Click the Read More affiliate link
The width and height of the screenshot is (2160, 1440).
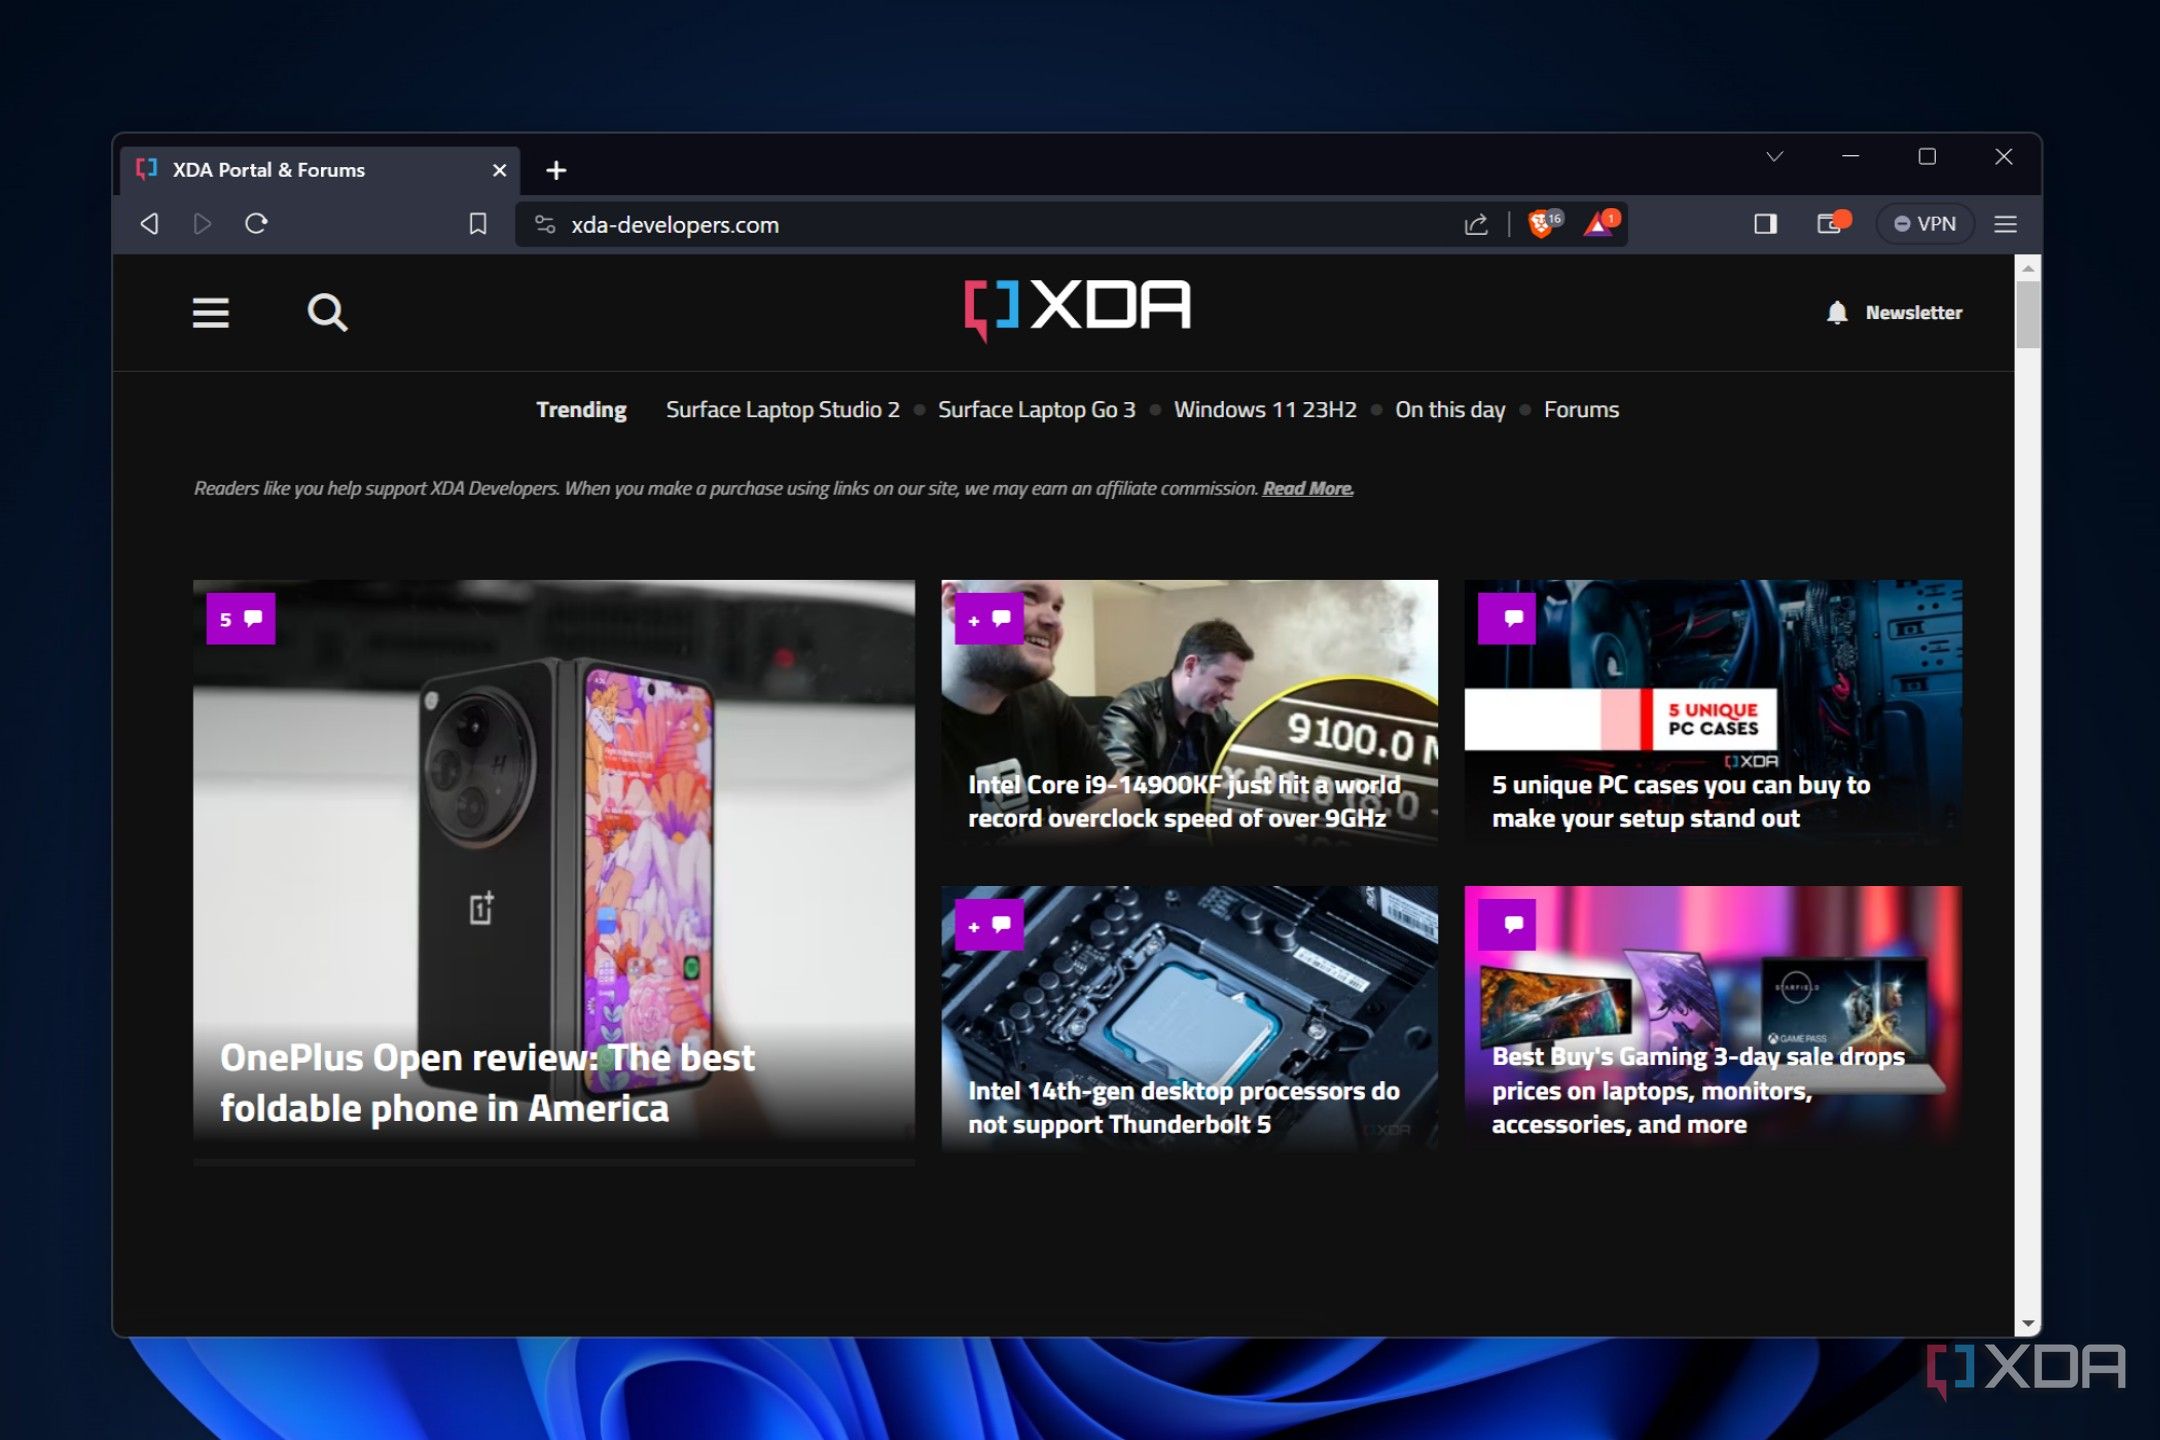point(1306,488)
